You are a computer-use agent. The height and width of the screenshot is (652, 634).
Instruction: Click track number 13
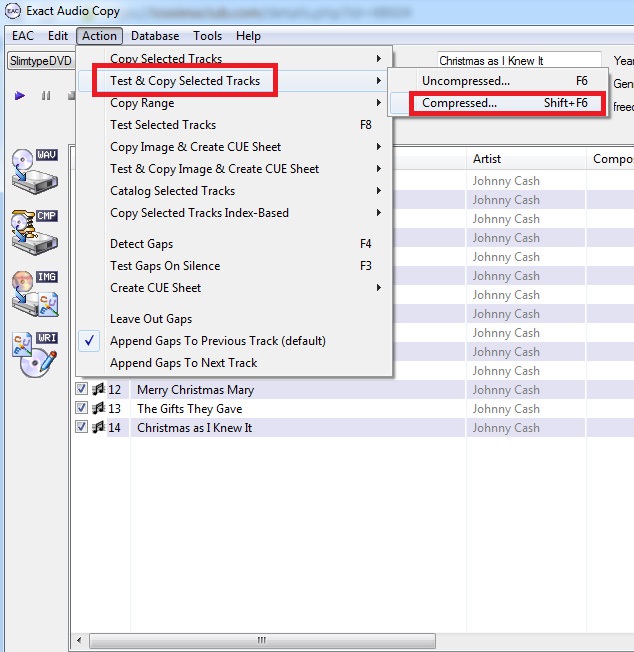point(114,409)
